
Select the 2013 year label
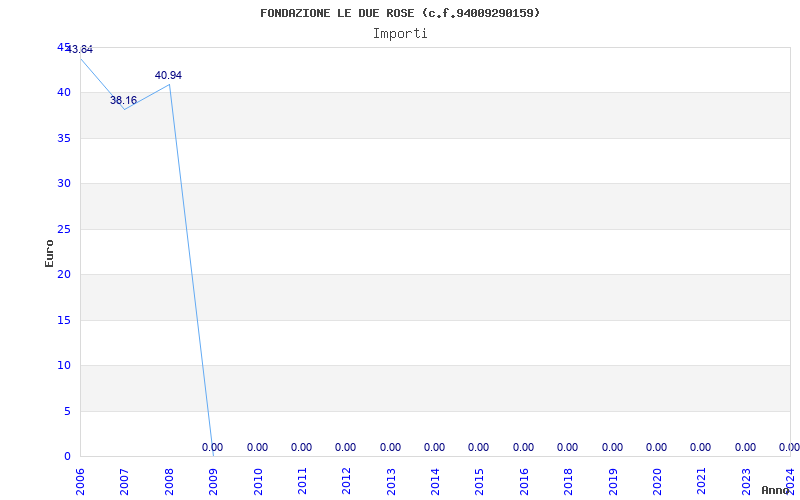coord(391,481)
